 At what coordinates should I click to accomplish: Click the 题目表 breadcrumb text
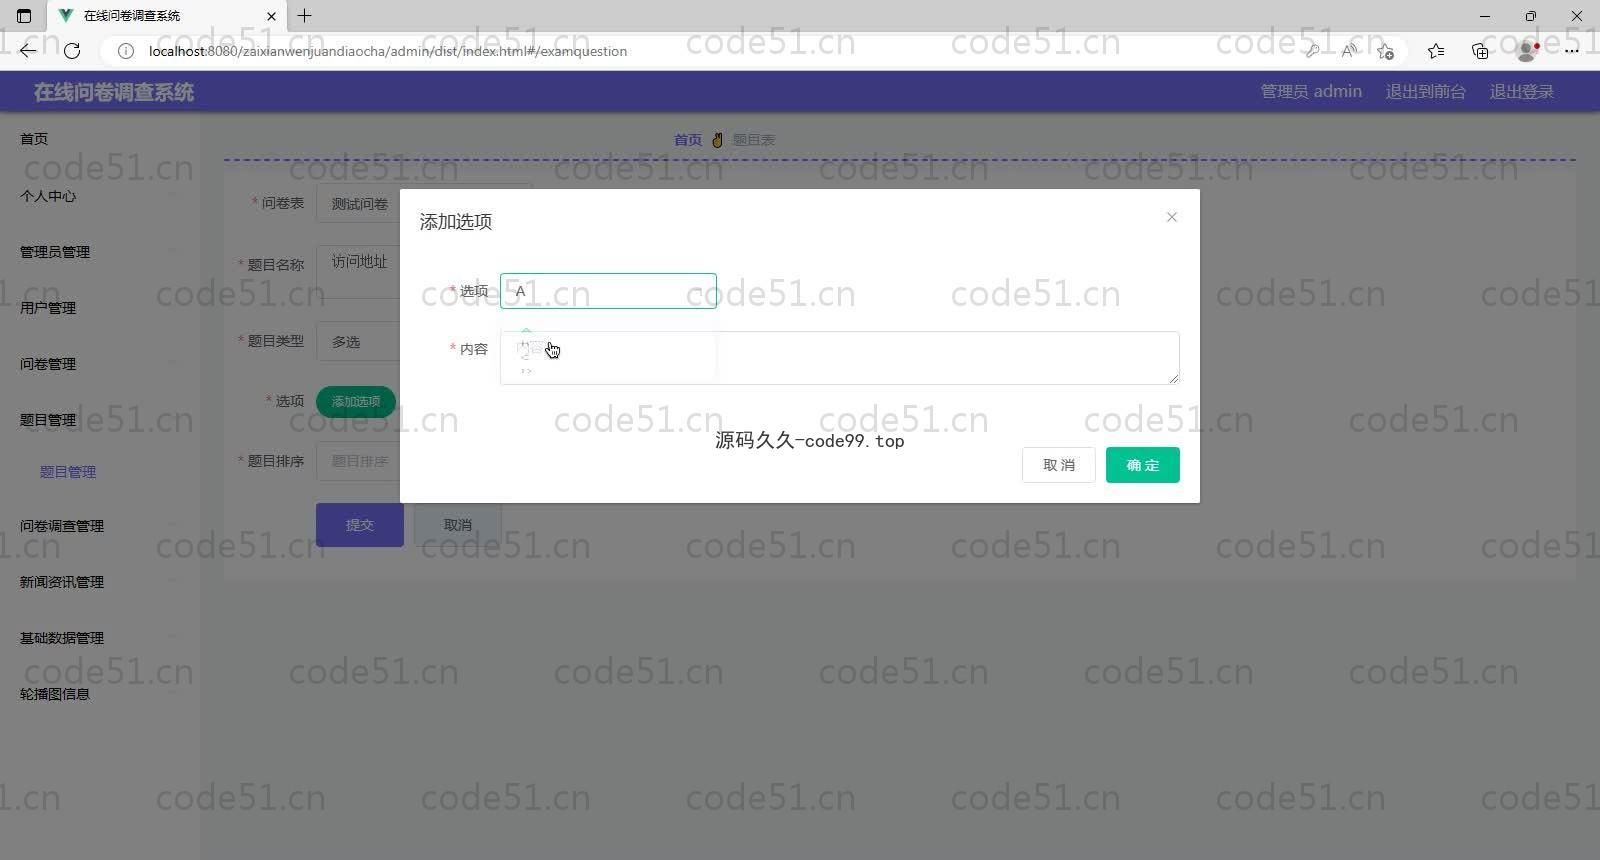[x=754, y=140]
